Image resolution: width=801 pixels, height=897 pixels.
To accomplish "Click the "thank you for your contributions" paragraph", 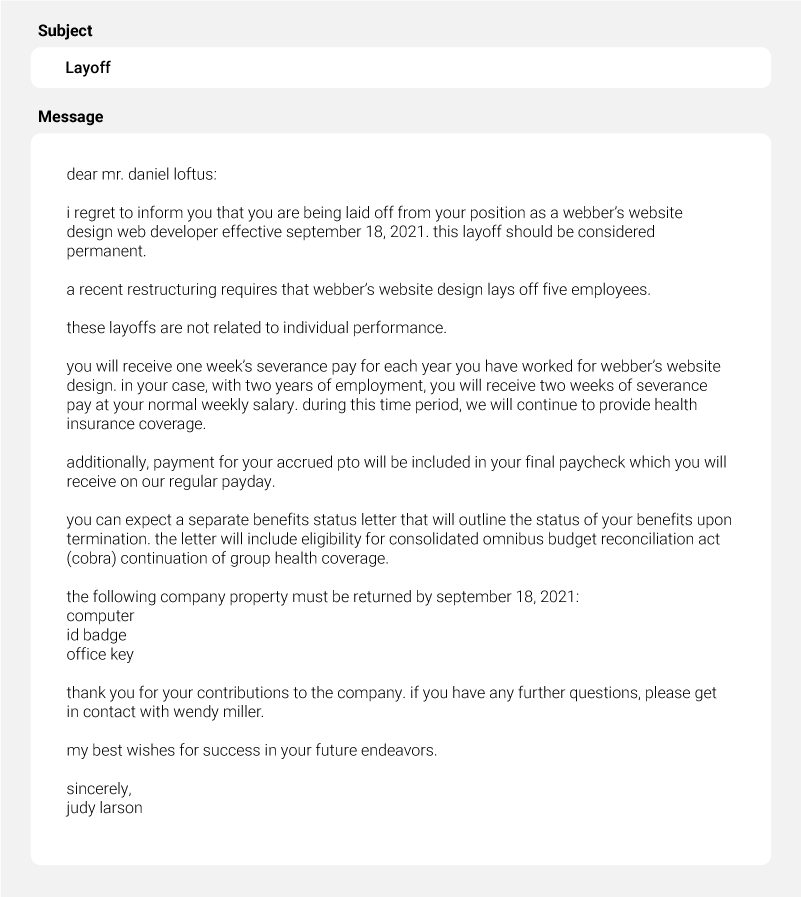I will pyautogui.click(x=391, y=693).
